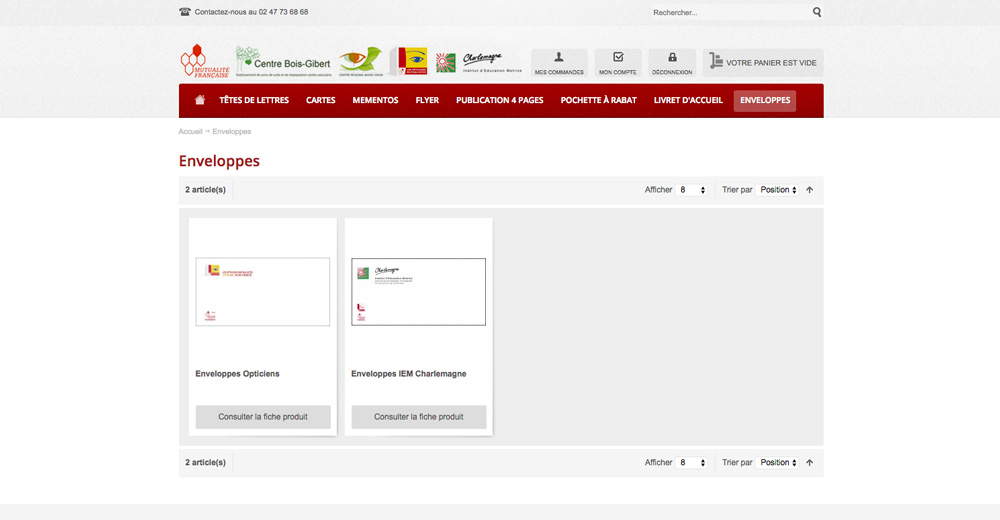1000x520 pixels.
Task: Open the Enveloppes Opticiens title link
Action: pos(237,374)
